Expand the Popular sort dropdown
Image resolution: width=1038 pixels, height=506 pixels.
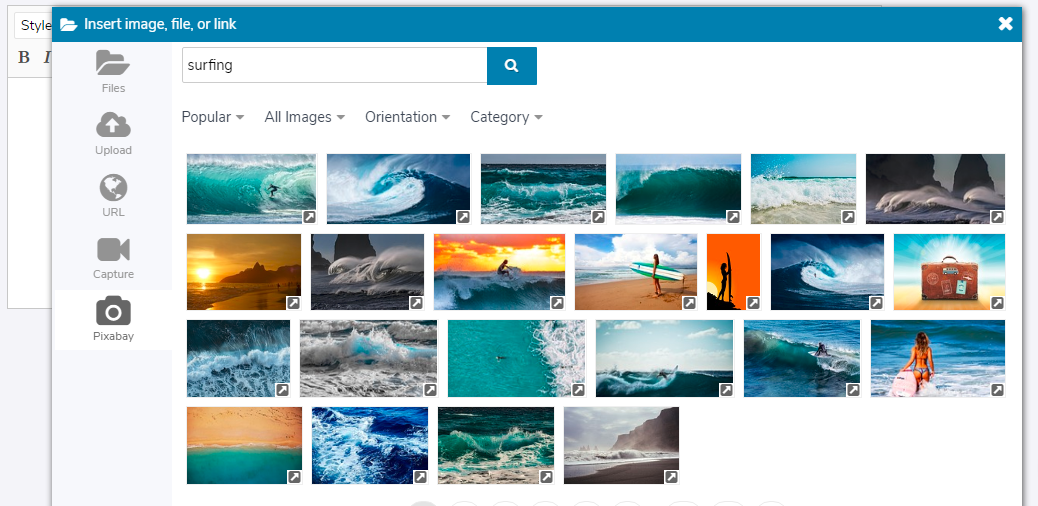point(212,117)
